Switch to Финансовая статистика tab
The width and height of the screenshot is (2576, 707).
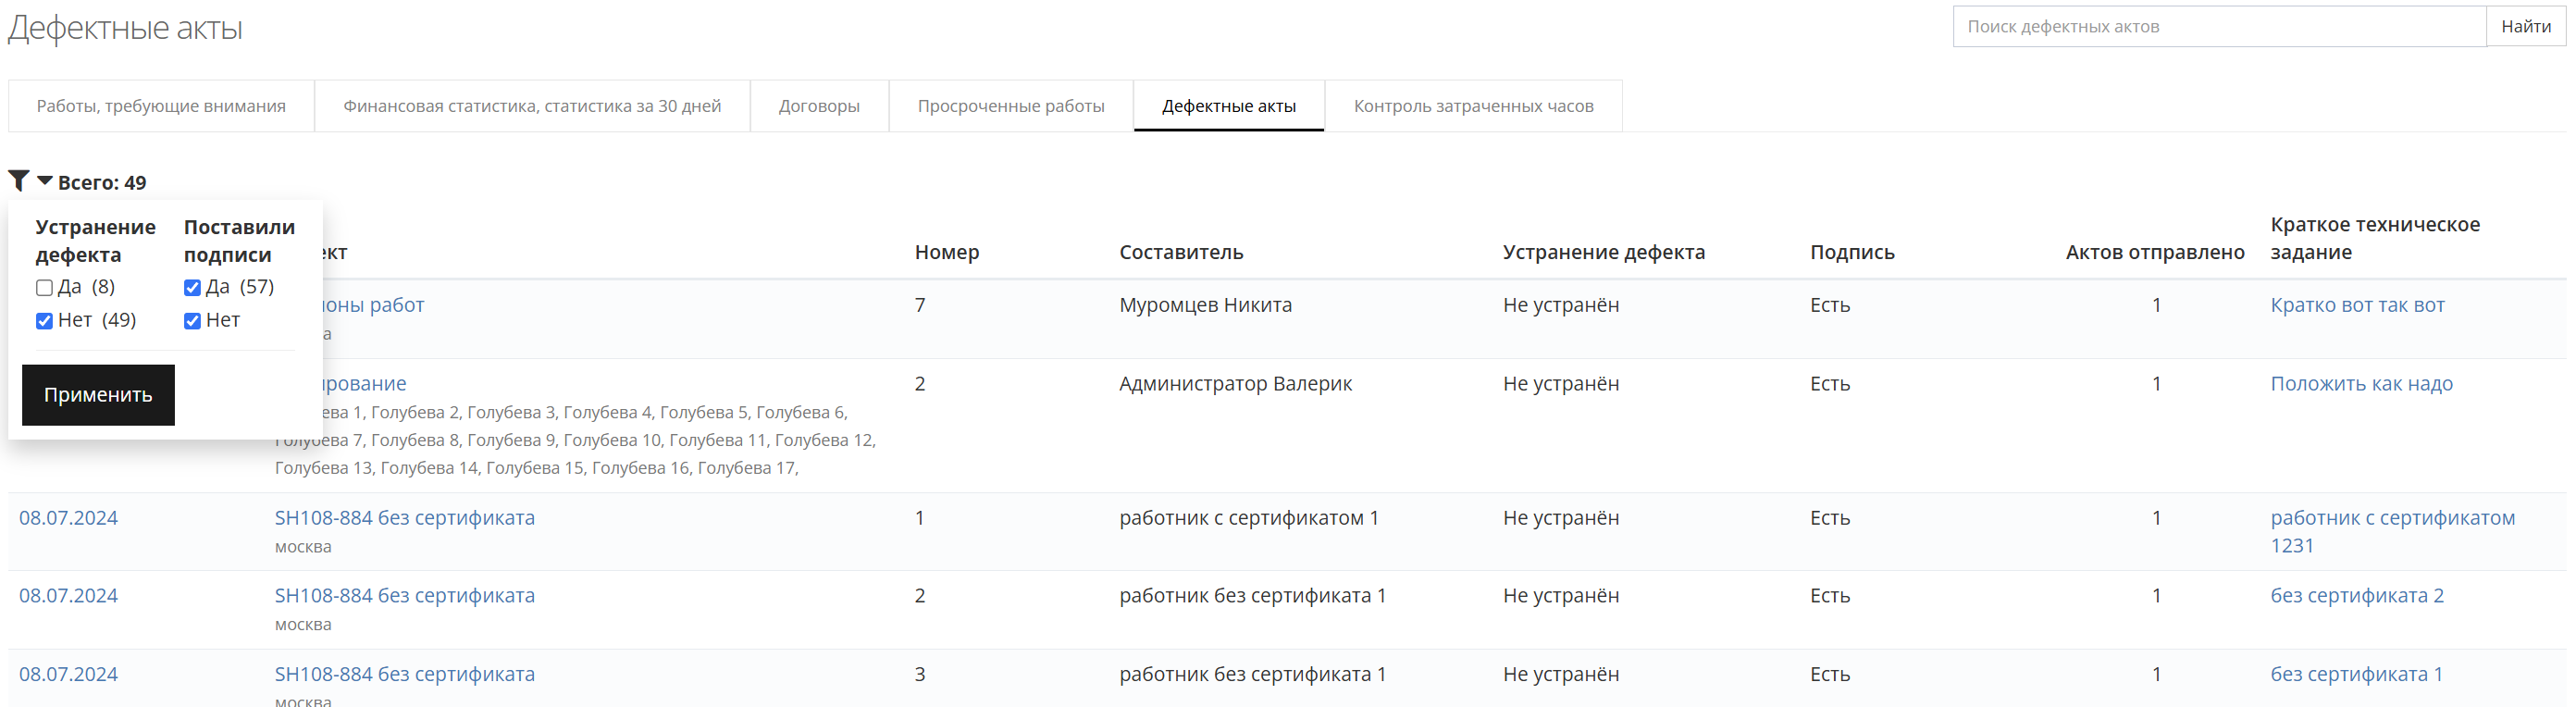point(532,106)
